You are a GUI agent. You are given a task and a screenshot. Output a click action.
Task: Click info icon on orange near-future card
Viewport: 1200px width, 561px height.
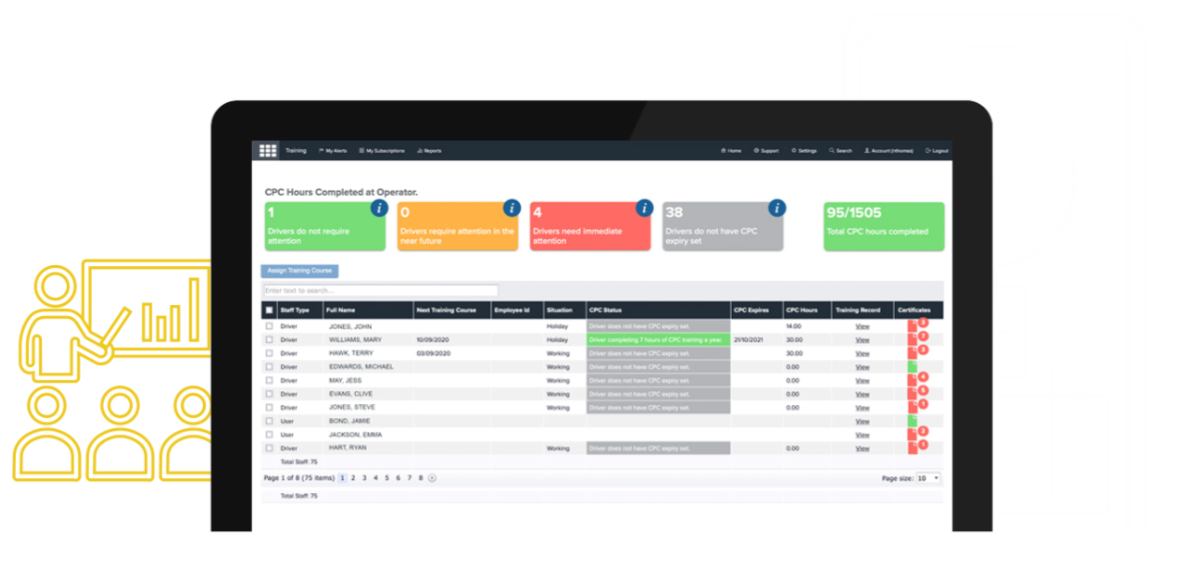coord(511,208)
